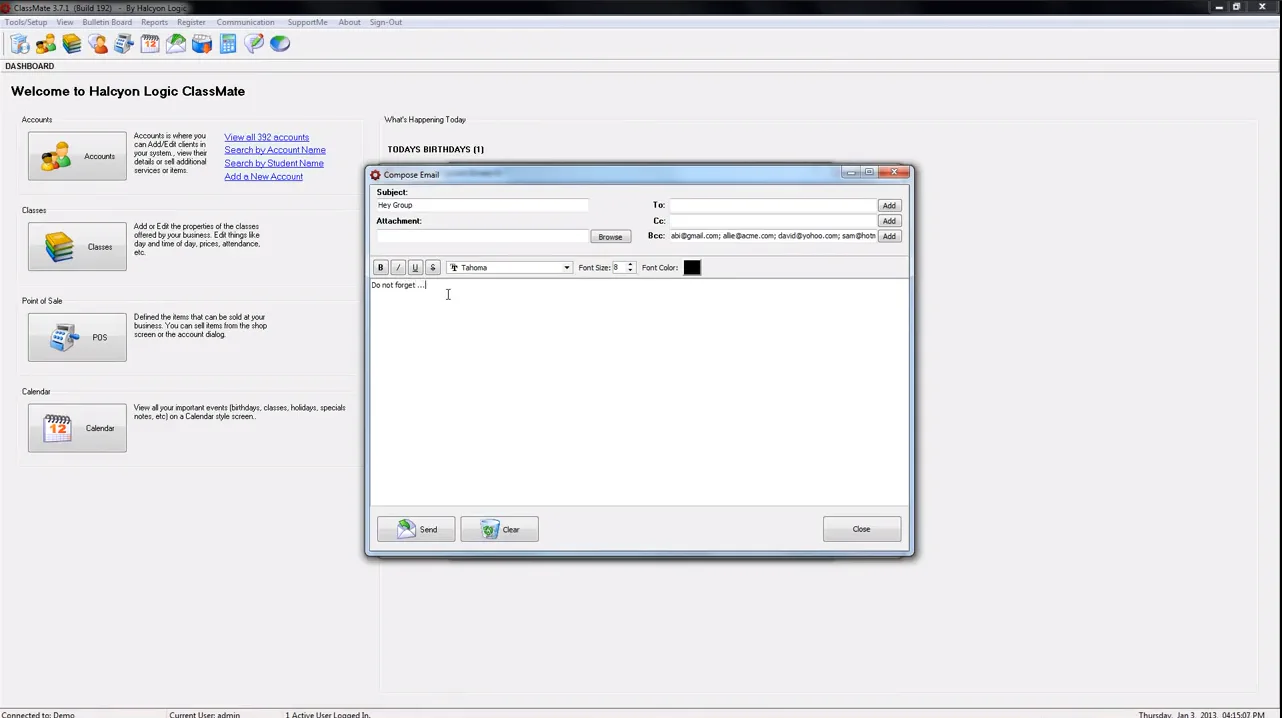Toggle underline formatting in compose window
Image resolution: width=1282 pixels, height=718 pixels.
click(414, 267)
